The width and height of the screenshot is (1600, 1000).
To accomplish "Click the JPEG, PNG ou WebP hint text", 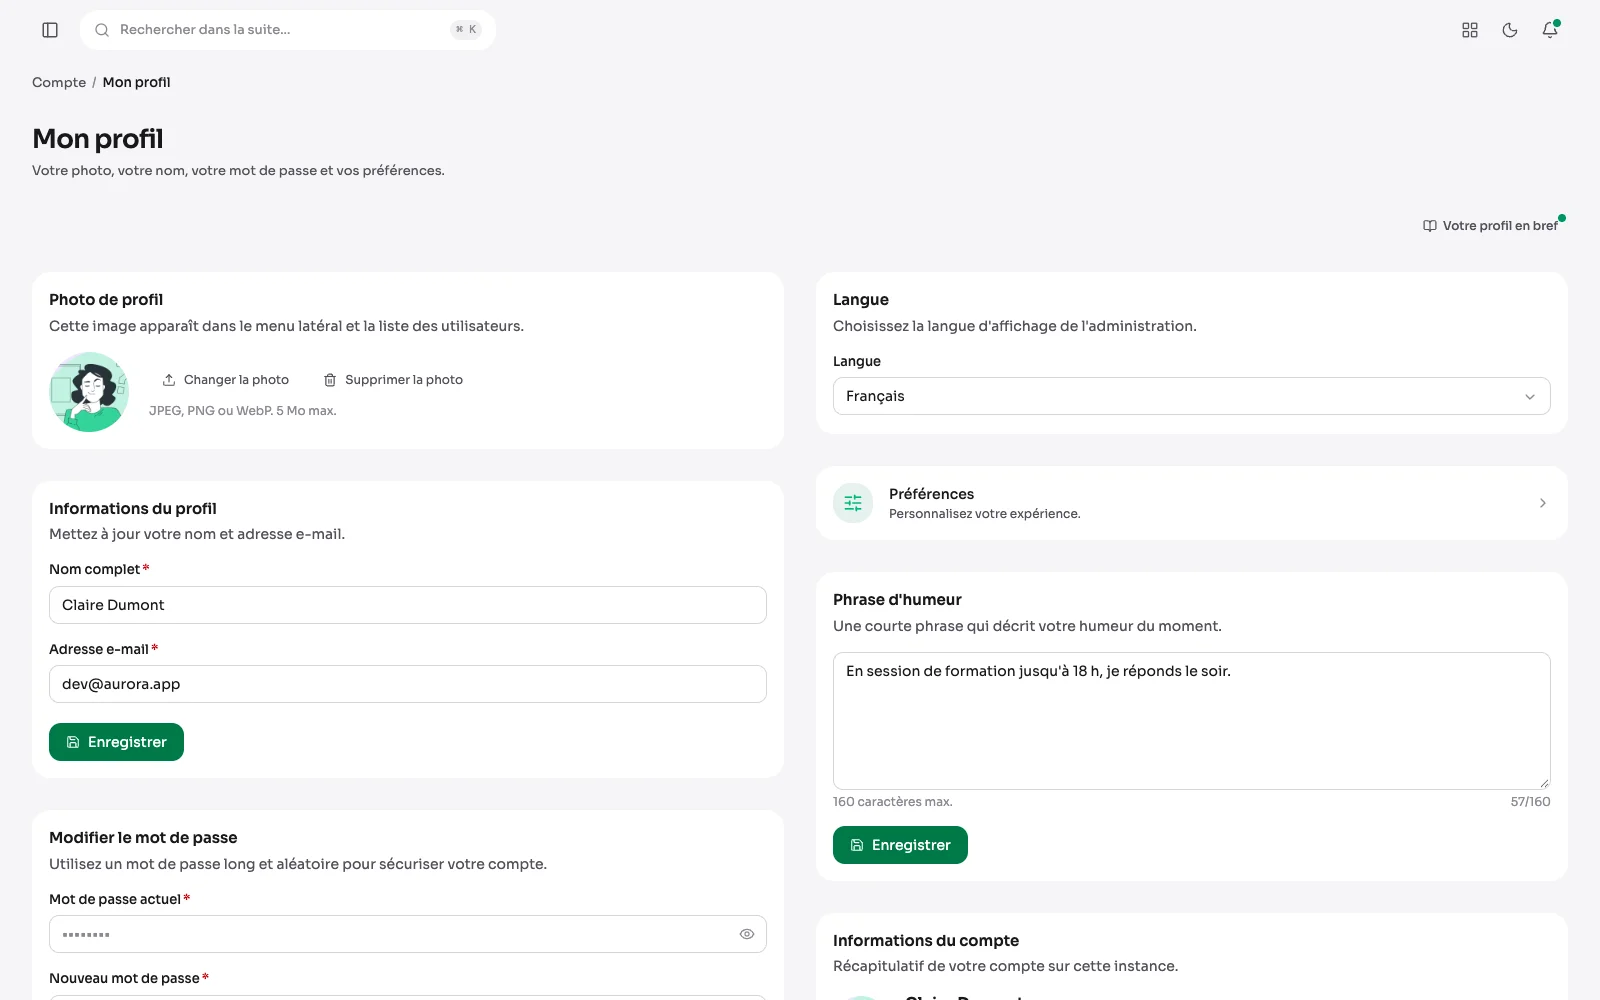I will [x=242, y=411].
